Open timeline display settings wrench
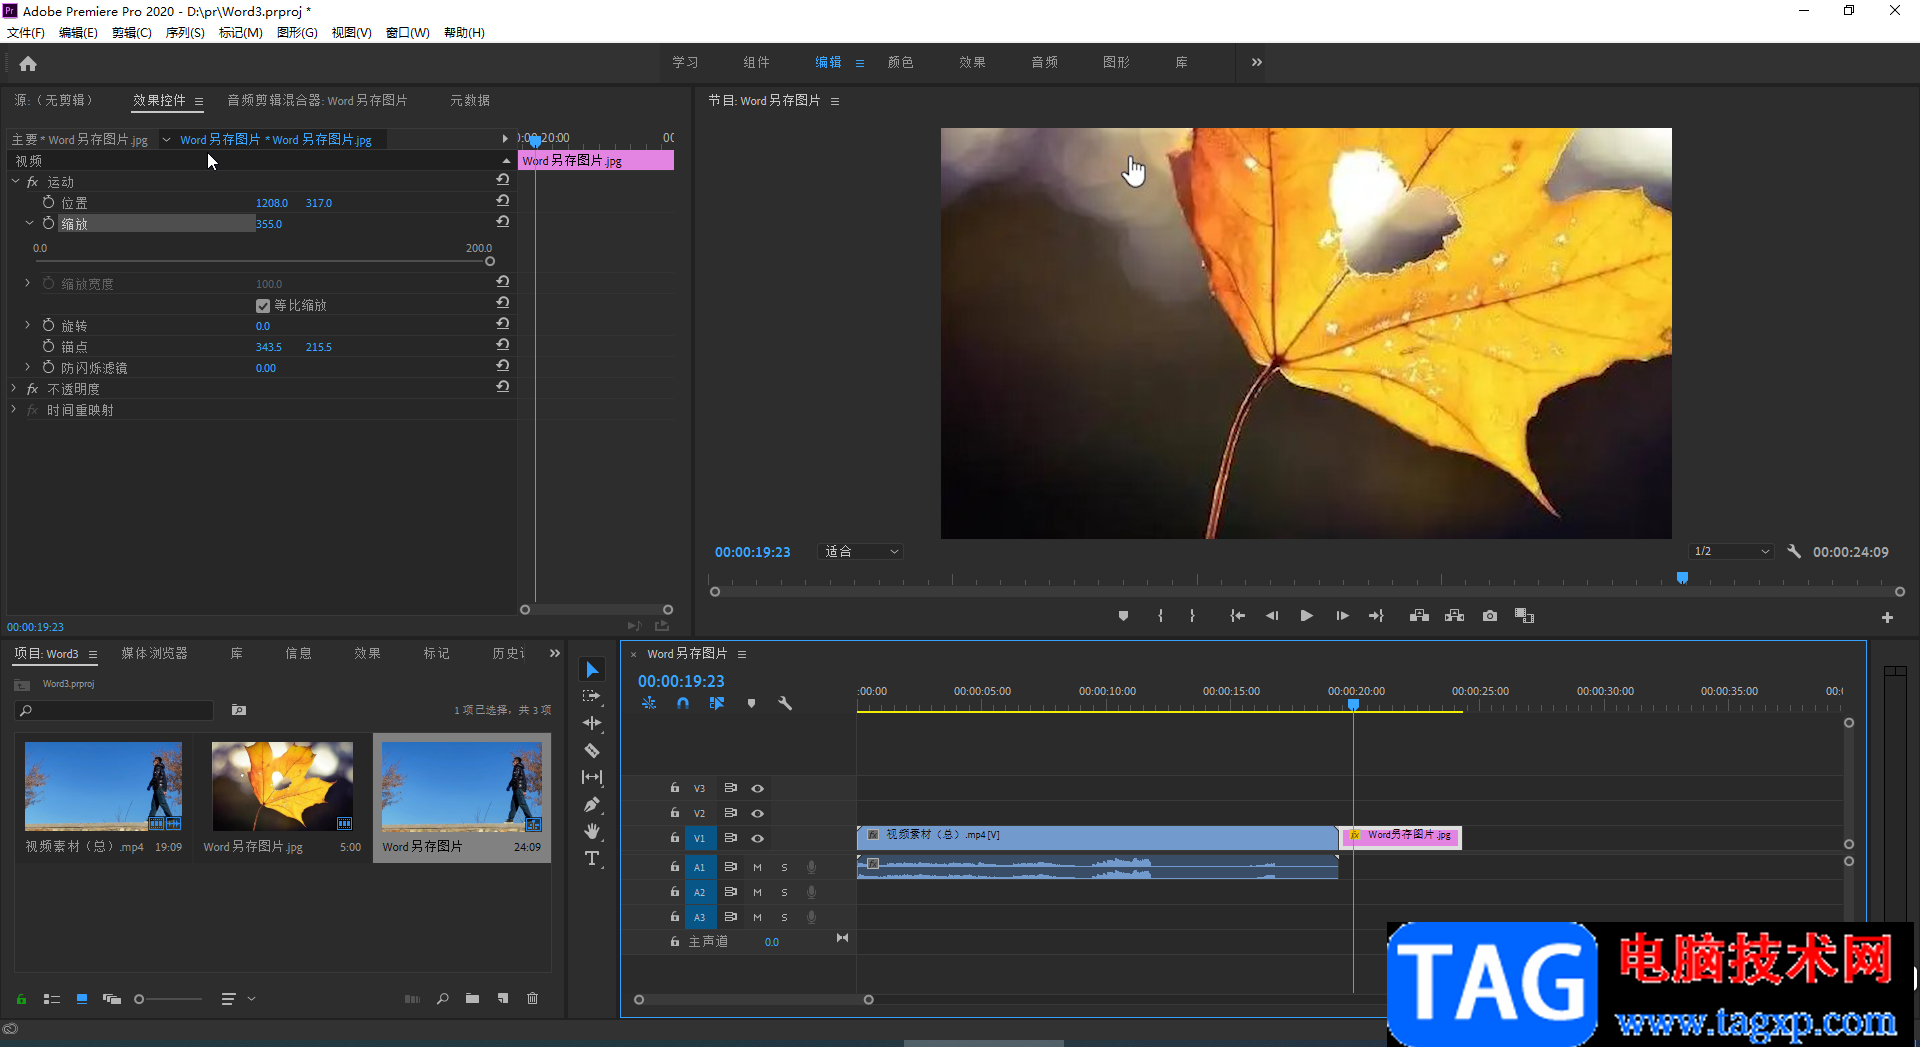The height and width of the screenshot is (1047, 1920). [785, 704]
